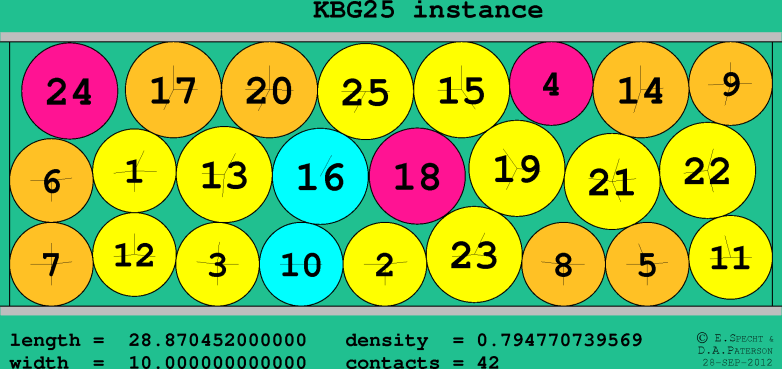Click yellow circle number 3
Image resolution: width=782 pixels, height=369 pixels.
click(218, 264)
